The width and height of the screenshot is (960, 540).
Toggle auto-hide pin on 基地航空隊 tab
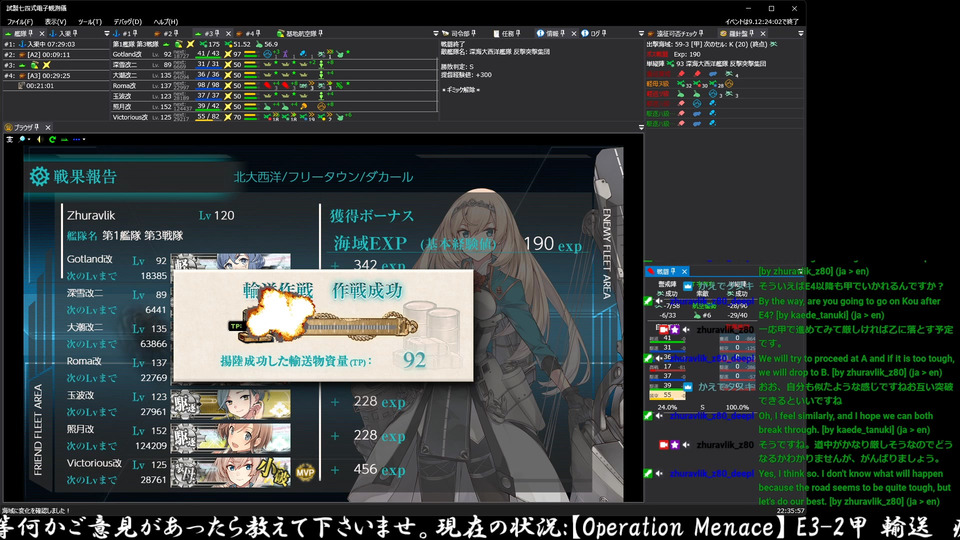click(x=320, y=33)
